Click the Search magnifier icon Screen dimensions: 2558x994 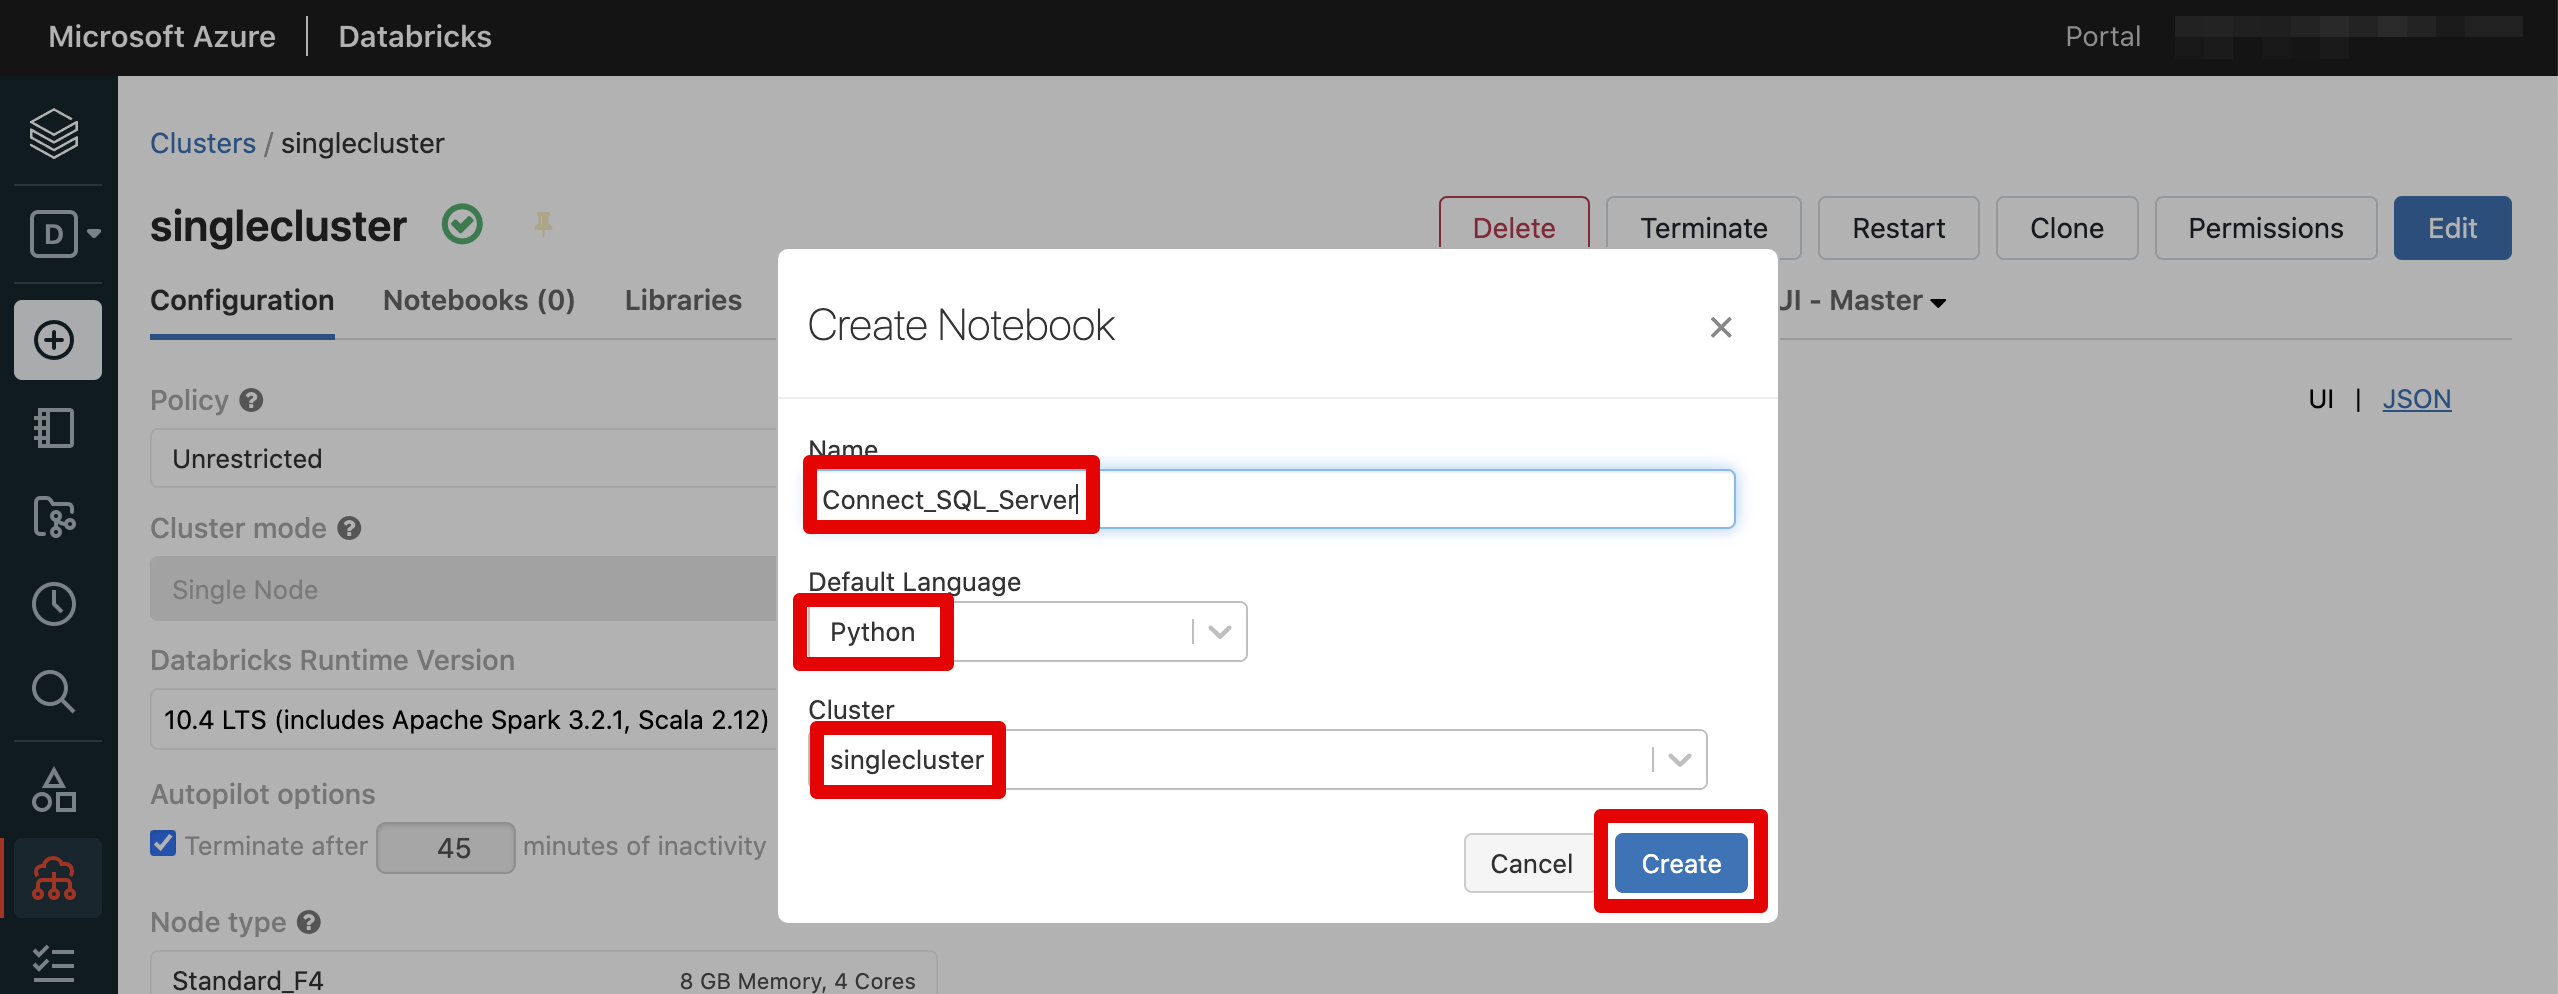tap(54, 691)
